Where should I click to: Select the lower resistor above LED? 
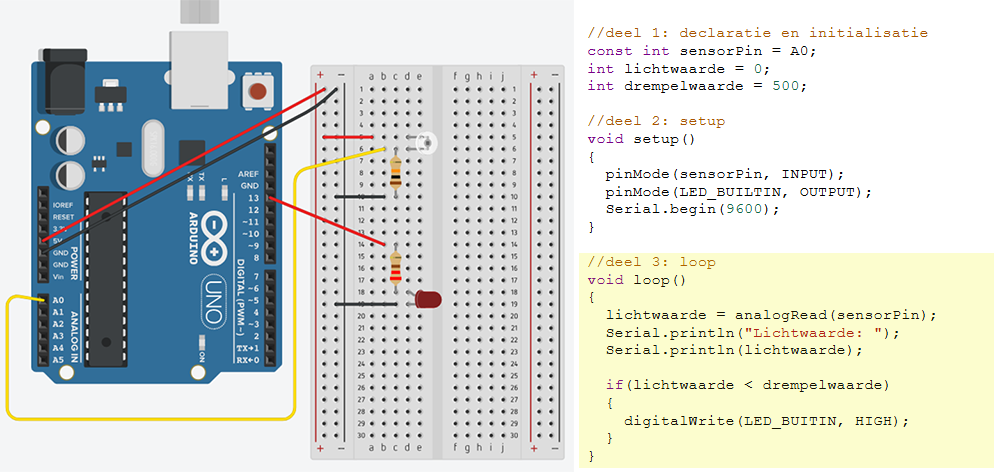[397, 268]
